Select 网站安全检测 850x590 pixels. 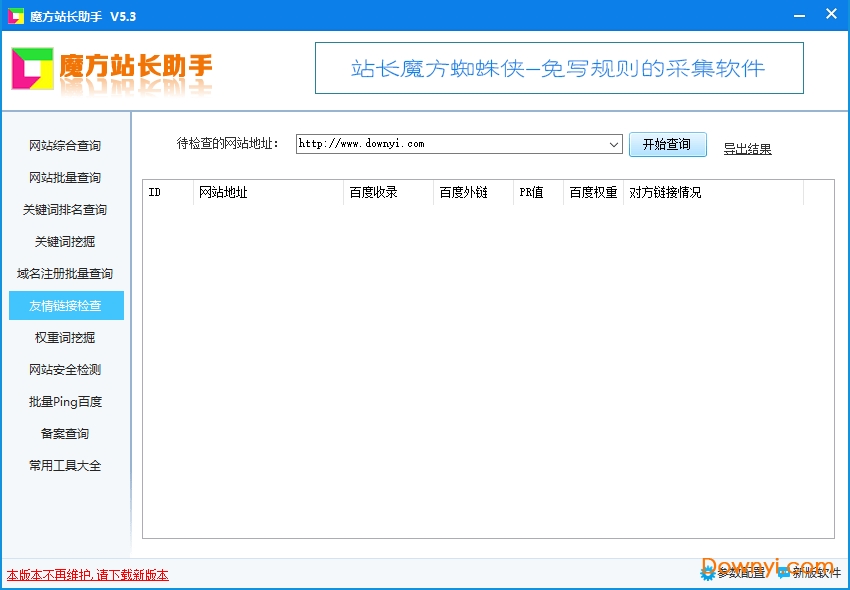[x=66, y=369]
